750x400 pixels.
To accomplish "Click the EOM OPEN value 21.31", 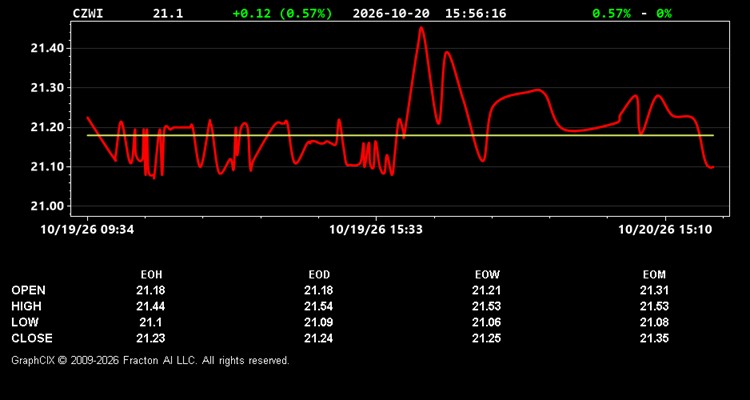I will tap(654, 290).
